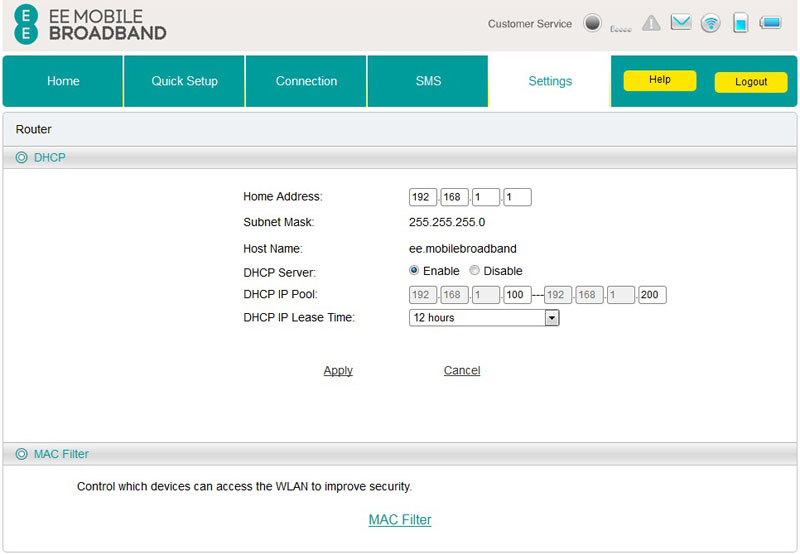Open the warning triangle alert icon
The width and height of the screenshot is (800, 555).
651,23
